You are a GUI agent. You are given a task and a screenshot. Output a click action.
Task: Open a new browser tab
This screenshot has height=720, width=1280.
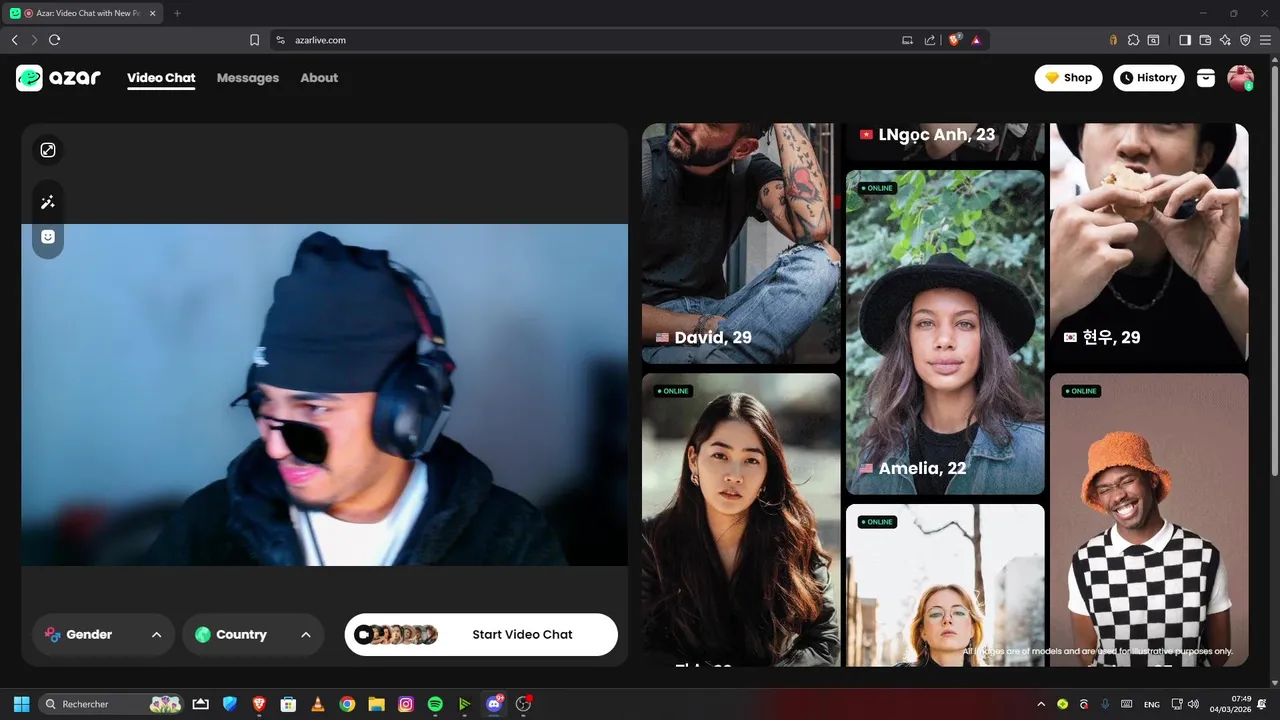[177, 13]
